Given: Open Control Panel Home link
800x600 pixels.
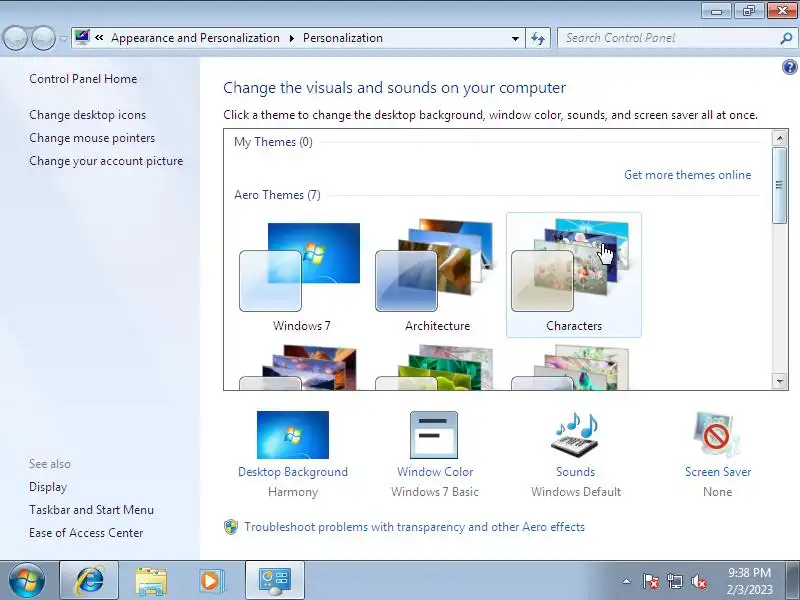Looking at the screenshot, I should tap(83, 79).
